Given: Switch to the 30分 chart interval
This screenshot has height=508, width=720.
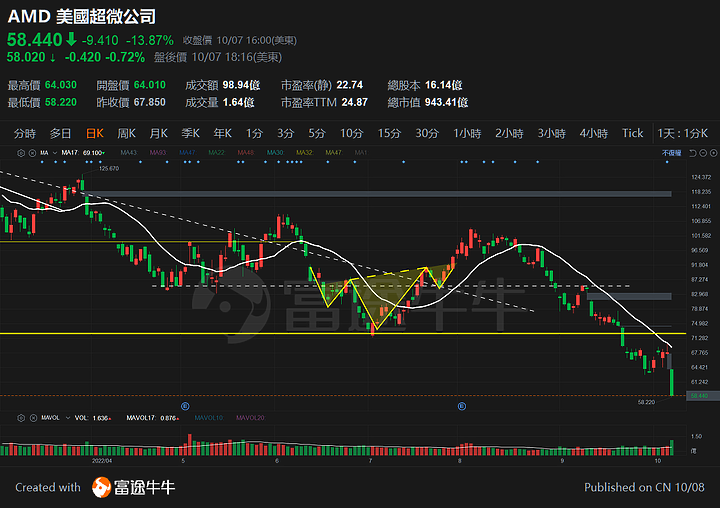Looking at the screenshot, I should pos(427,134).
